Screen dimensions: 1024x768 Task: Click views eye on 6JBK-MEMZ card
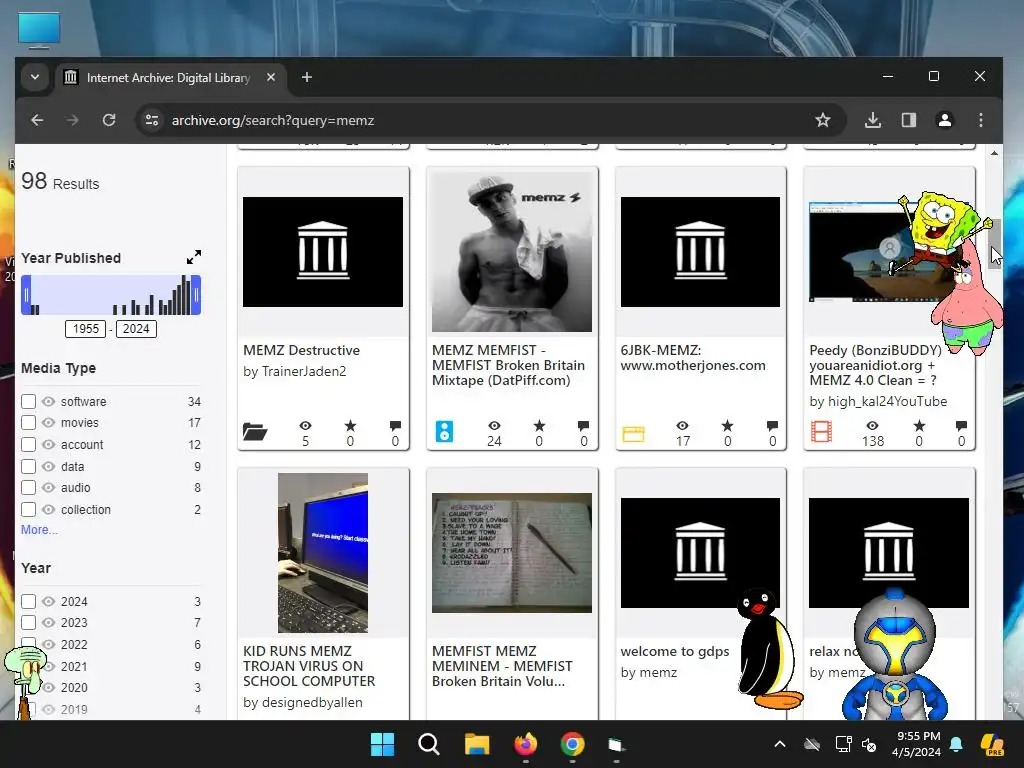682,426
